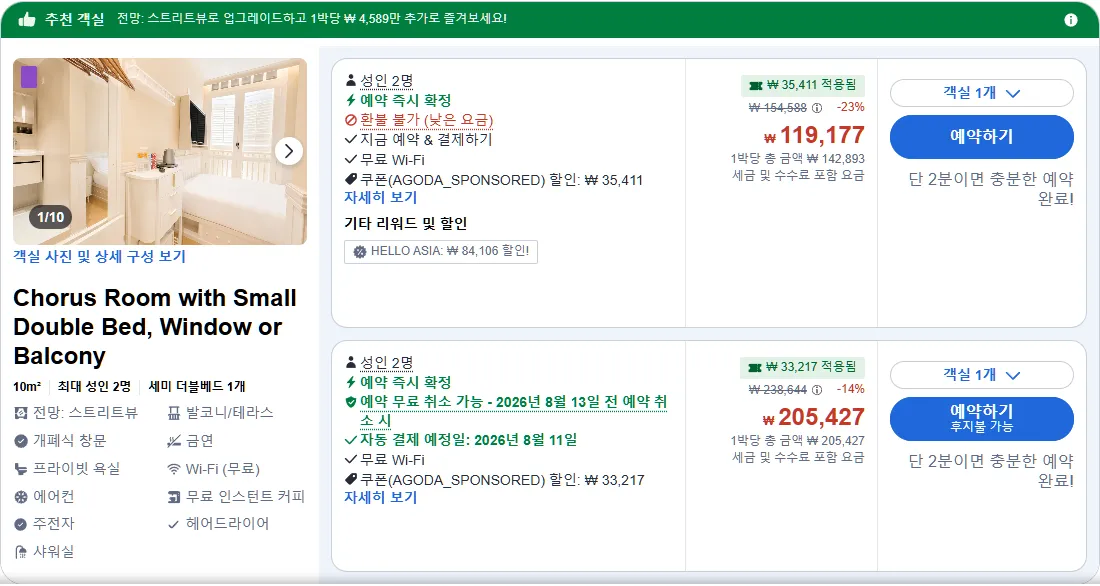Image resolution: width=1100 pixels, height=586 pixels.
Task: Click the HELLO ASIA ₩84,106 discount tag
Action: coord(441,251)
